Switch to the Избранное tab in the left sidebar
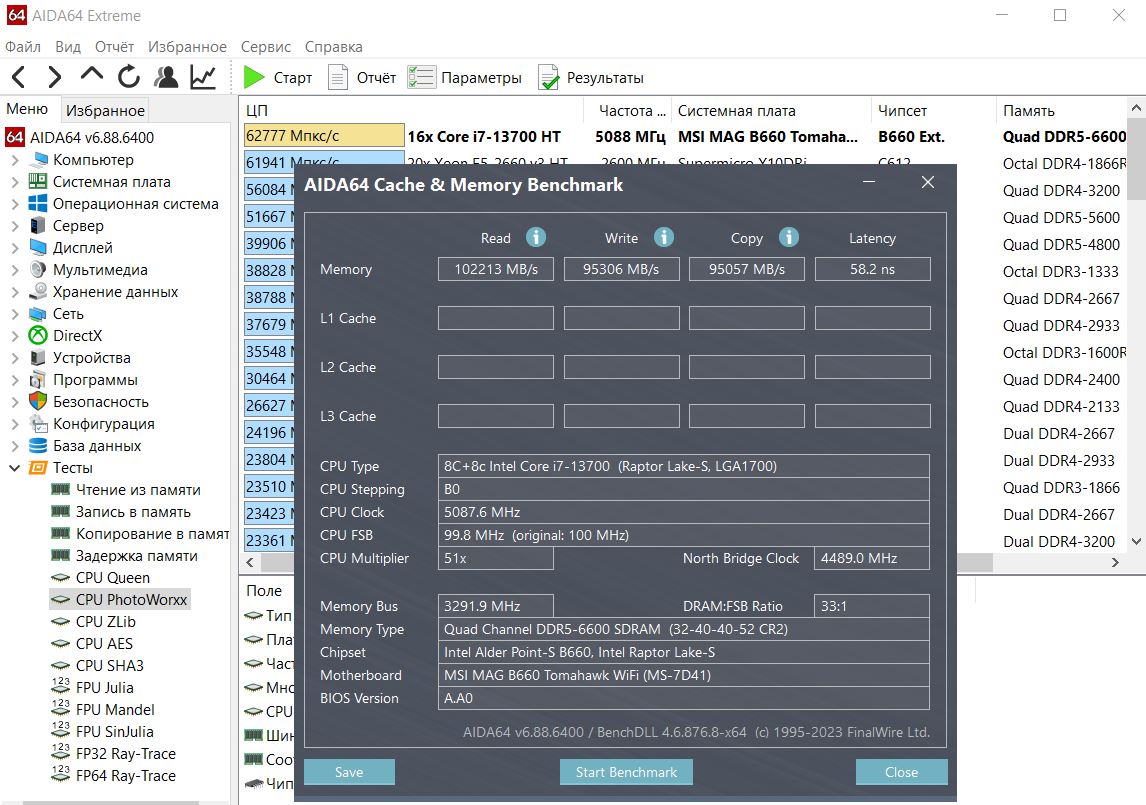 coord(105,110)
